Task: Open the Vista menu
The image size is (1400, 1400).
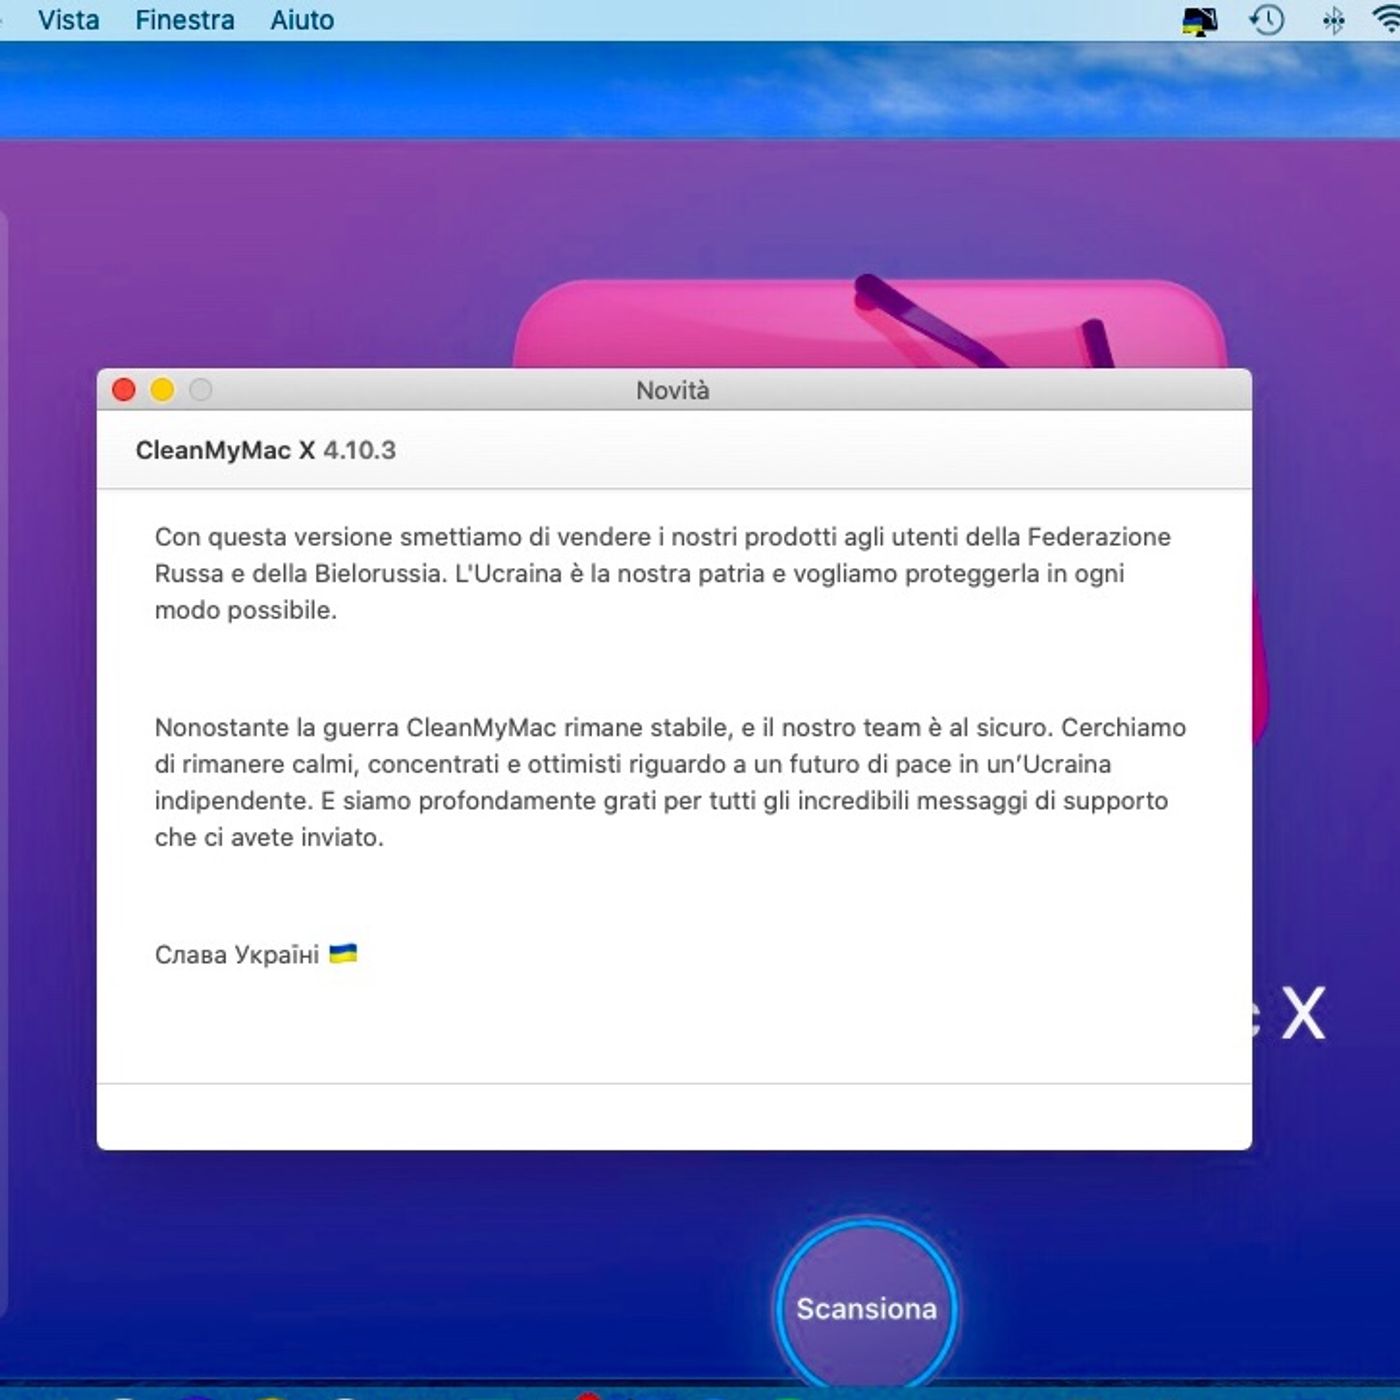Action: click(68, 20)
